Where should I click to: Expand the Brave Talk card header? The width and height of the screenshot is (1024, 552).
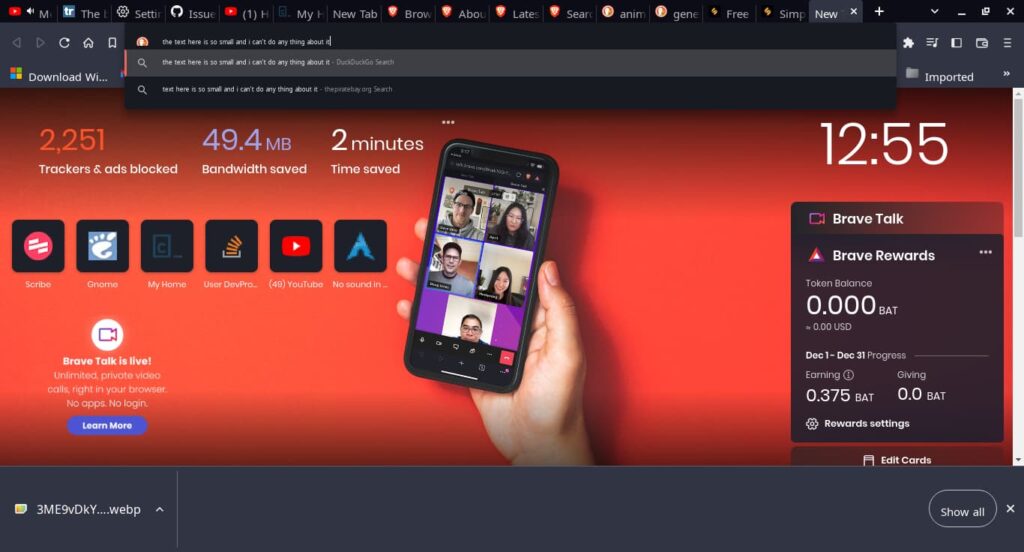pyautogui.click(x=897, y=219)
